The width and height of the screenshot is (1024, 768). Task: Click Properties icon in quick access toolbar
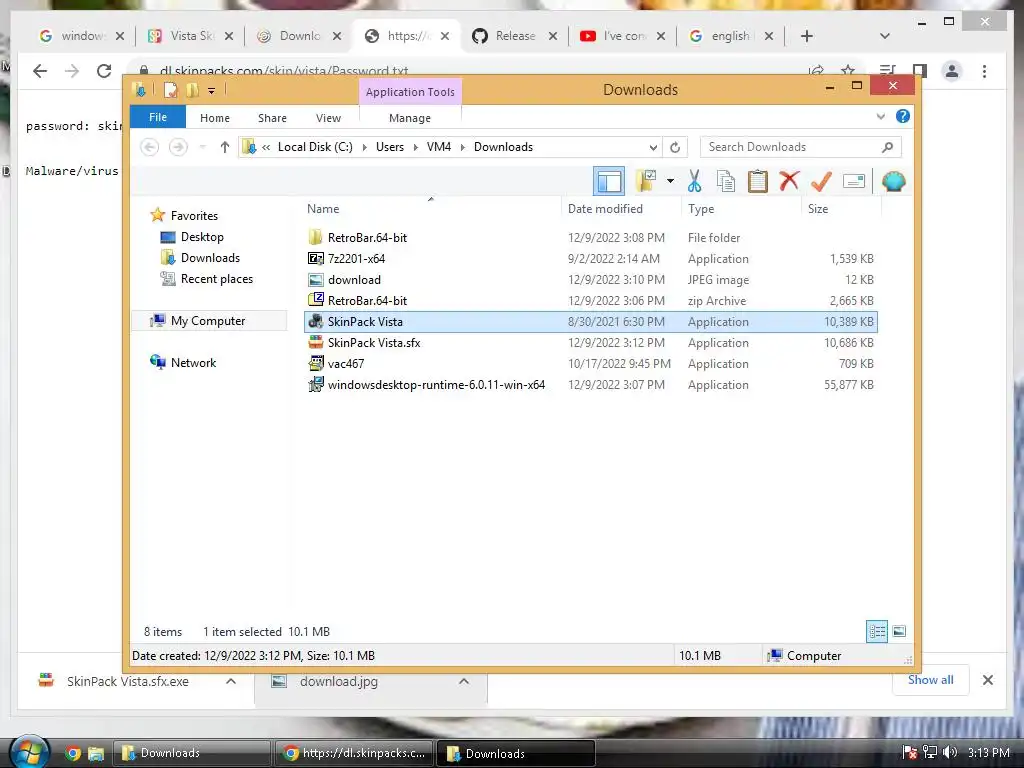(170, 90)
